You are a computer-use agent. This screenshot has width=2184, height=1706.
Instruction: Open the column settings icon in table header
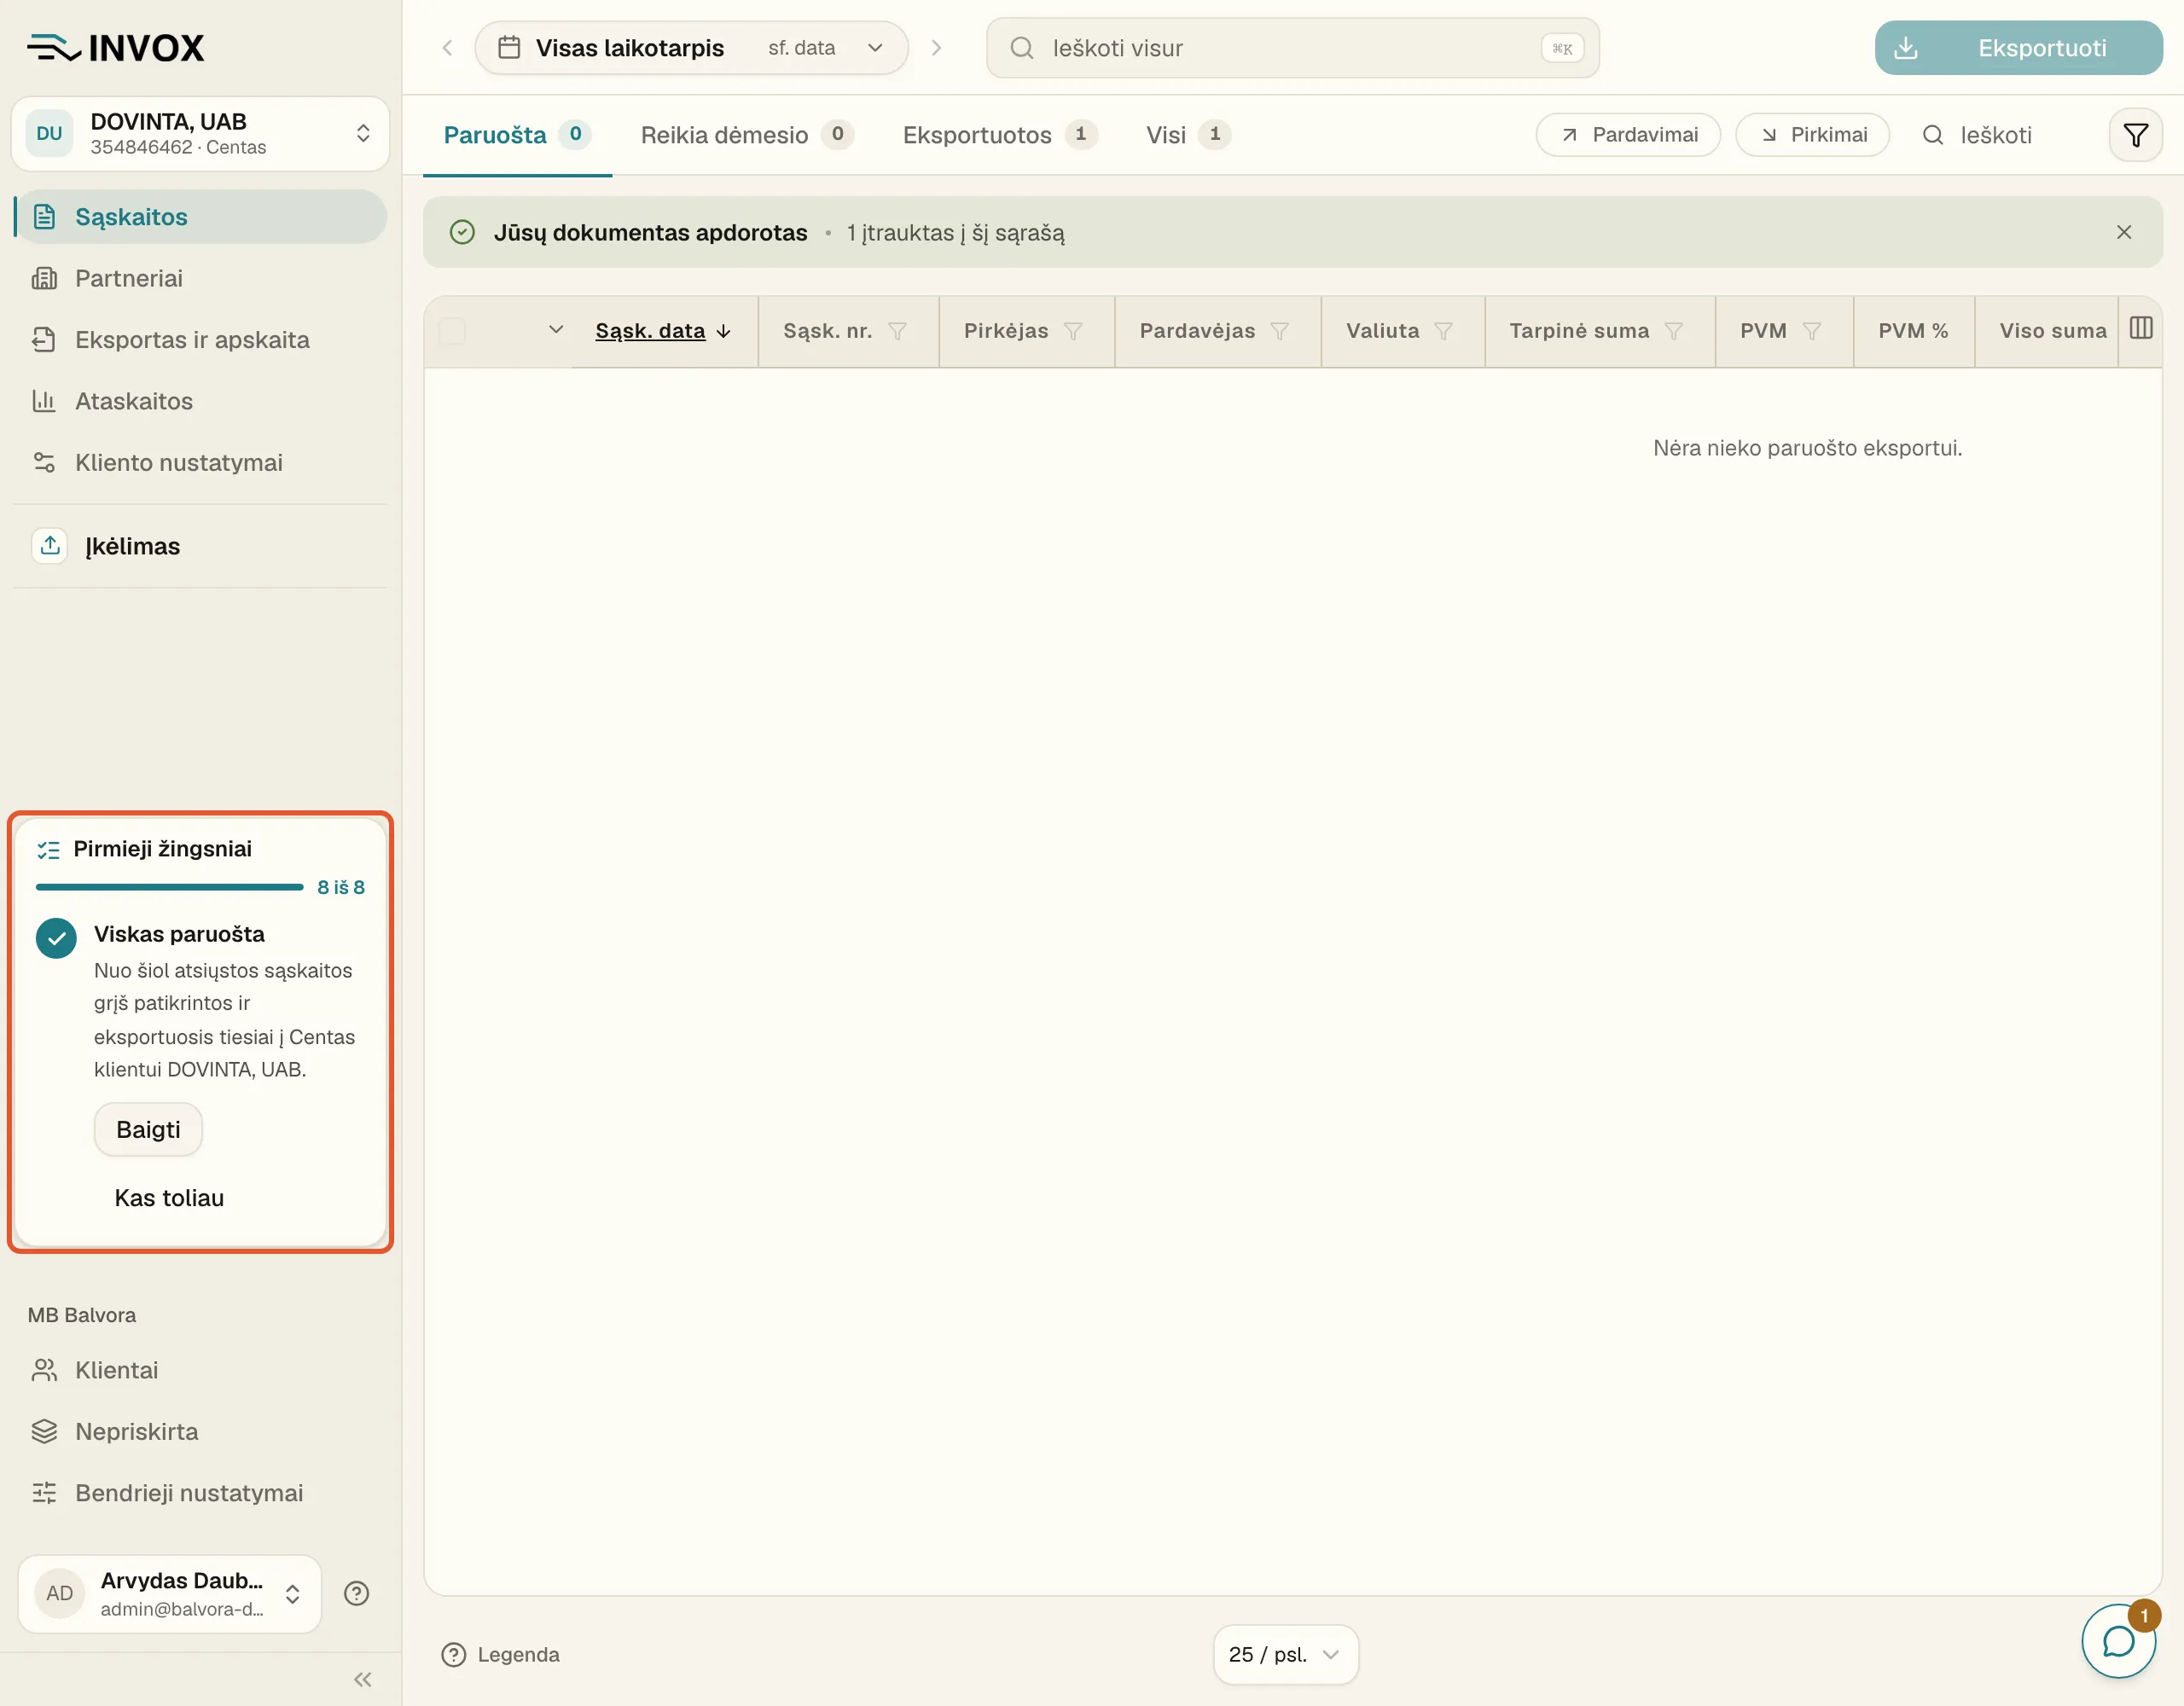pyautogui.click(x=2141, y=329)
